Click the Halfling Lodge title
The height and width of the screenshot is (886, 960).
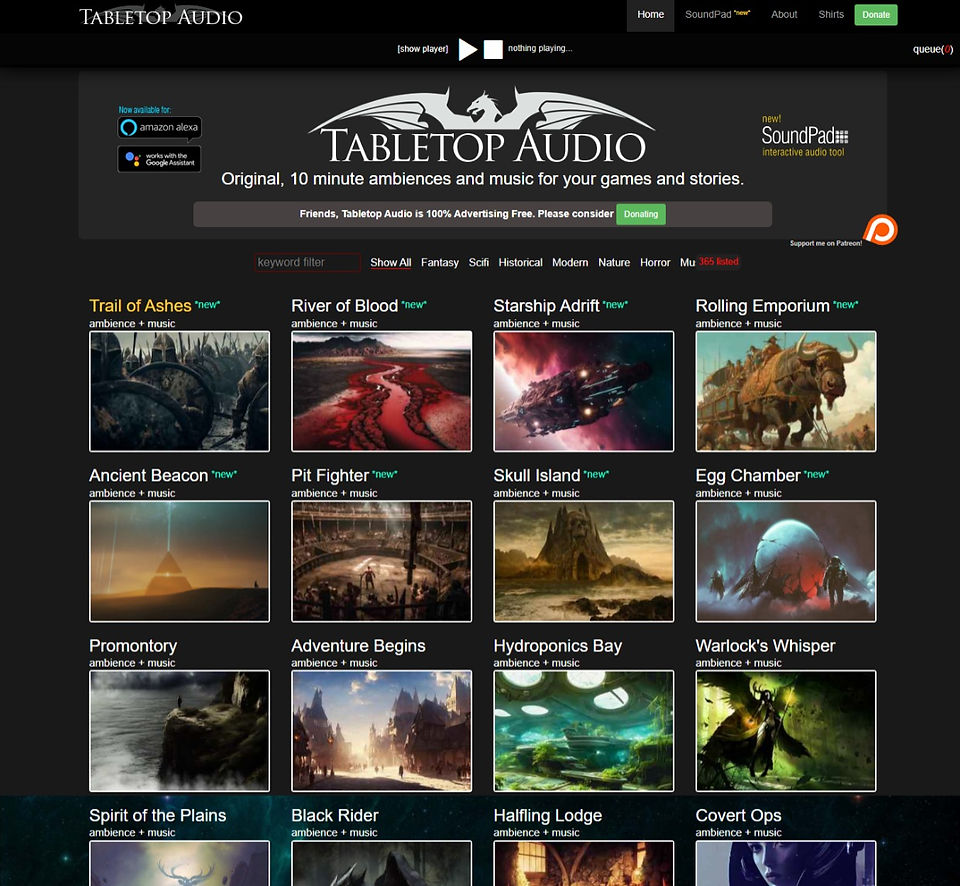548,816
